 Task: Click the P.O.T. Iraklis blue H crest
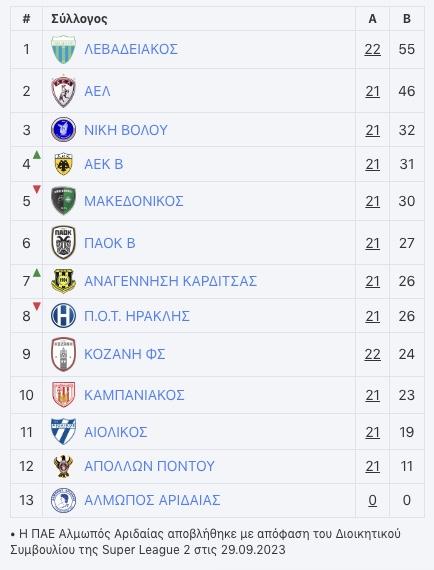(x=63, y=316)
